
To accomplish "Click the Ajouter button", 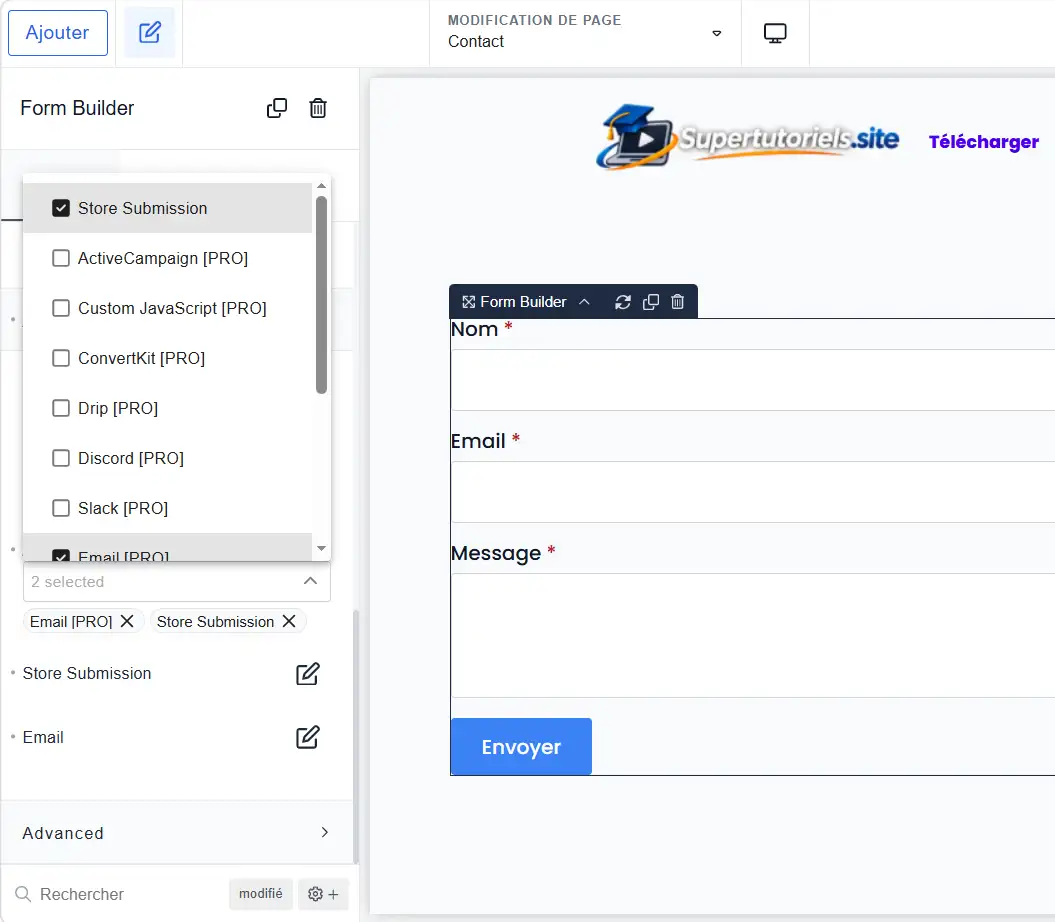I will point(58,32).
